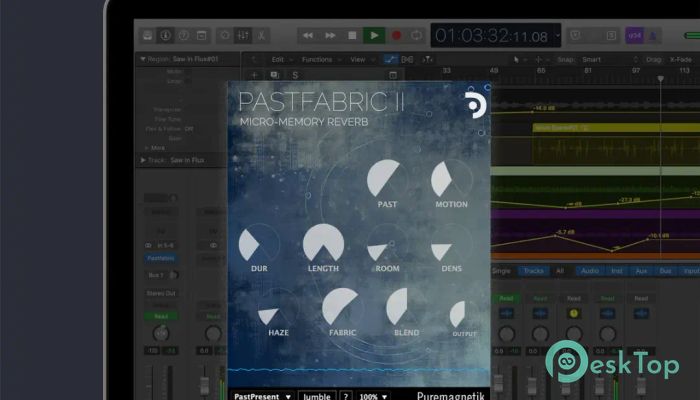Open the Stereo Out output slot
700x400 pixels.
click(x=161, y=293)
